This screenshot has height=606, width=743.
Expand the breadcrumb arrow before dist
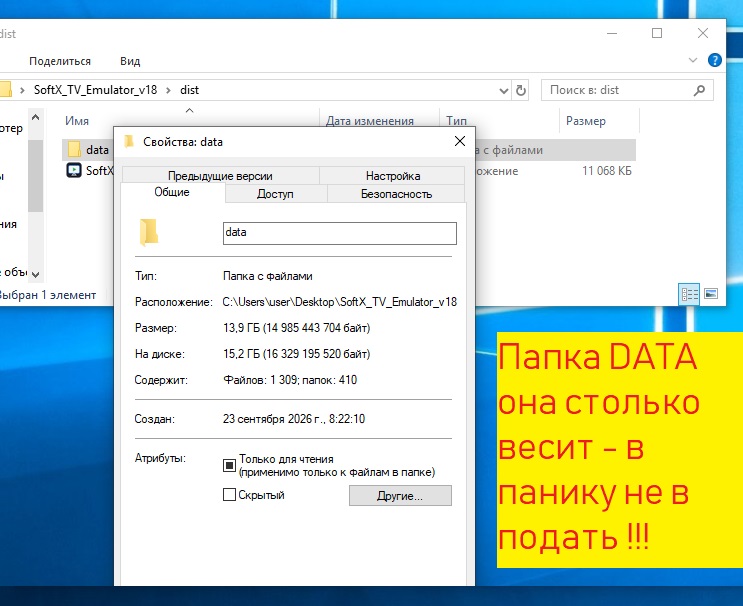point(168,90)
